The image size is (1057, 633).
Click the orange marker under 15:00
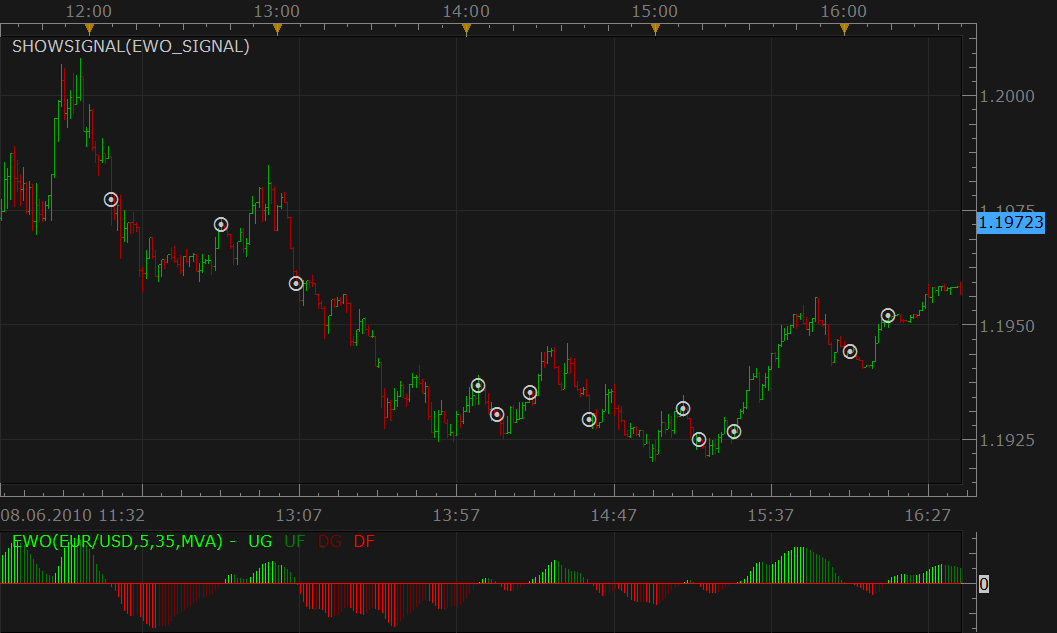click(x=655, y=29)
